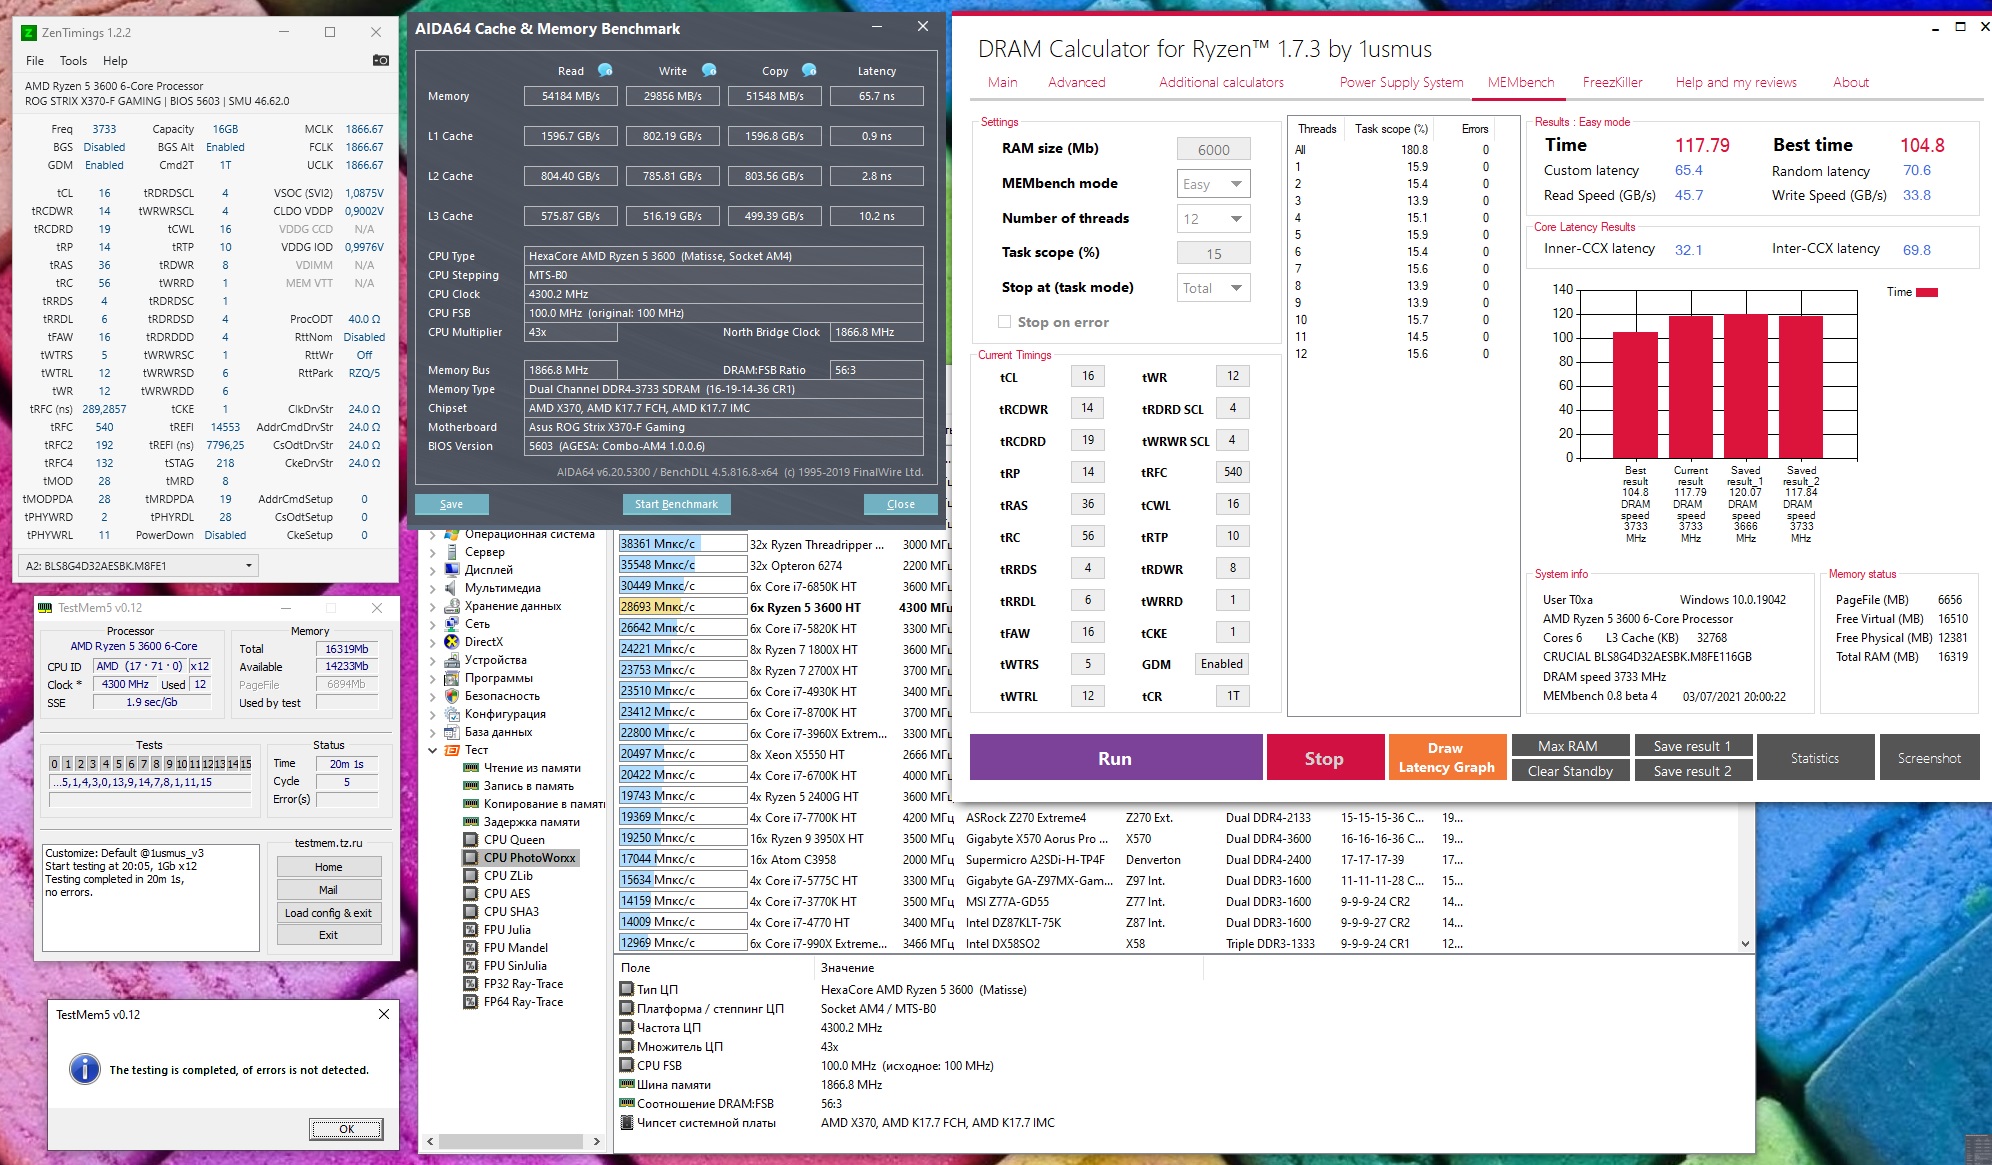The height and width of the screenshot is (1165, 1992).
Task: Select the DirectX icon in AIDA64 tree
Action: 452,642
